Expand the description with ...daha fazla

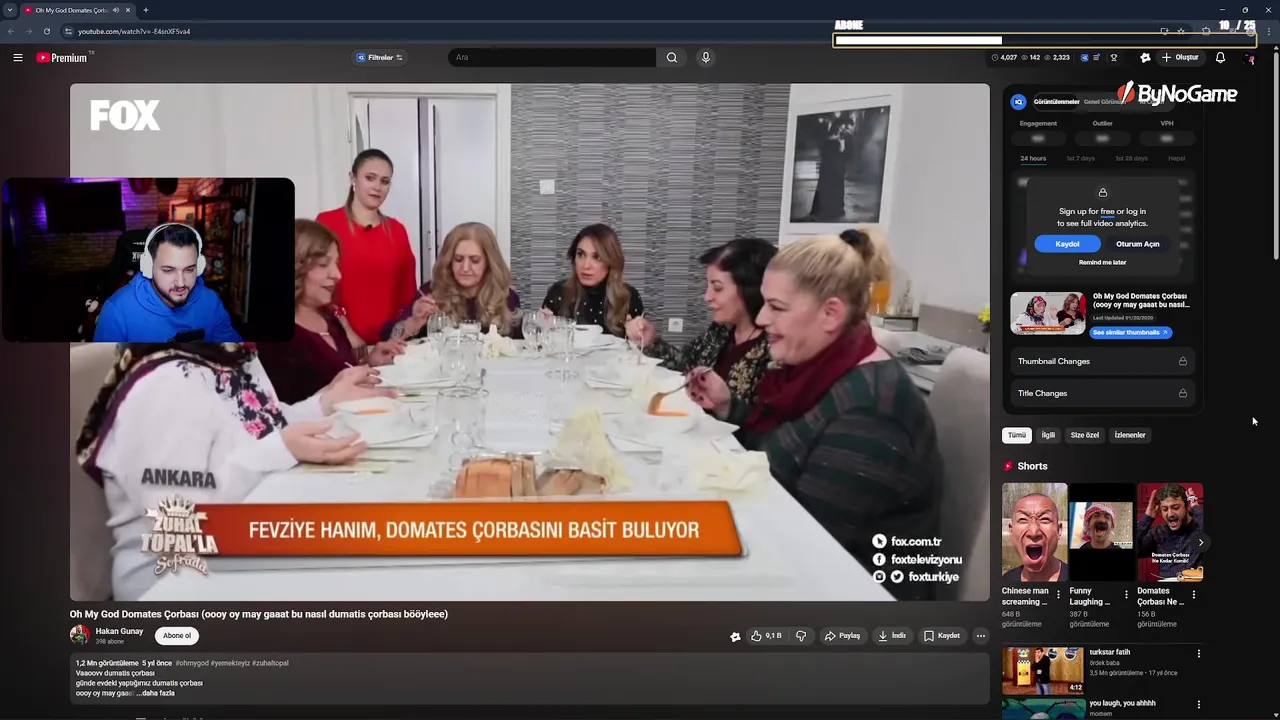point(157,693)
